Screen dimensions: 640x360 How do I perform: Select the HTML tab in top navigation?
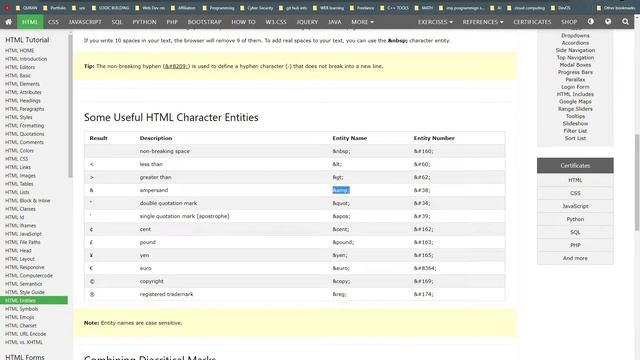[30, 22]
